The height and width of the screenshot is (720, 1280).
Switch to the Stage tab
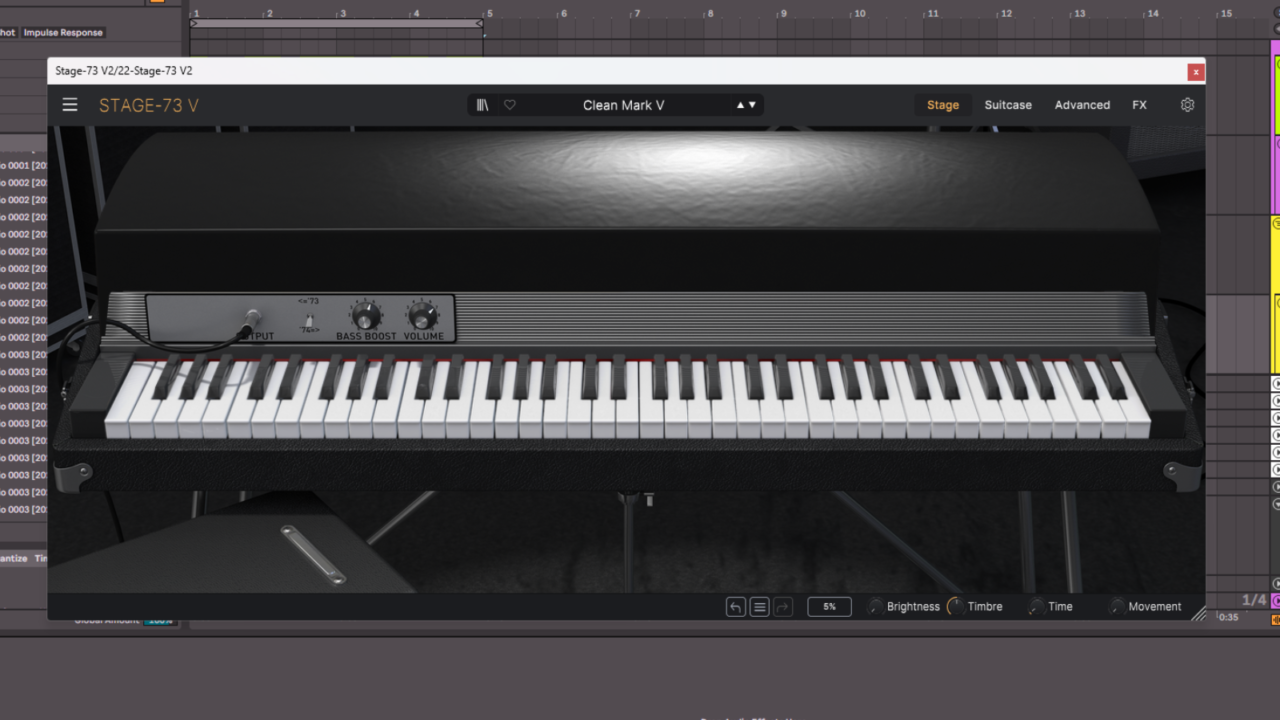coord(943,105)
